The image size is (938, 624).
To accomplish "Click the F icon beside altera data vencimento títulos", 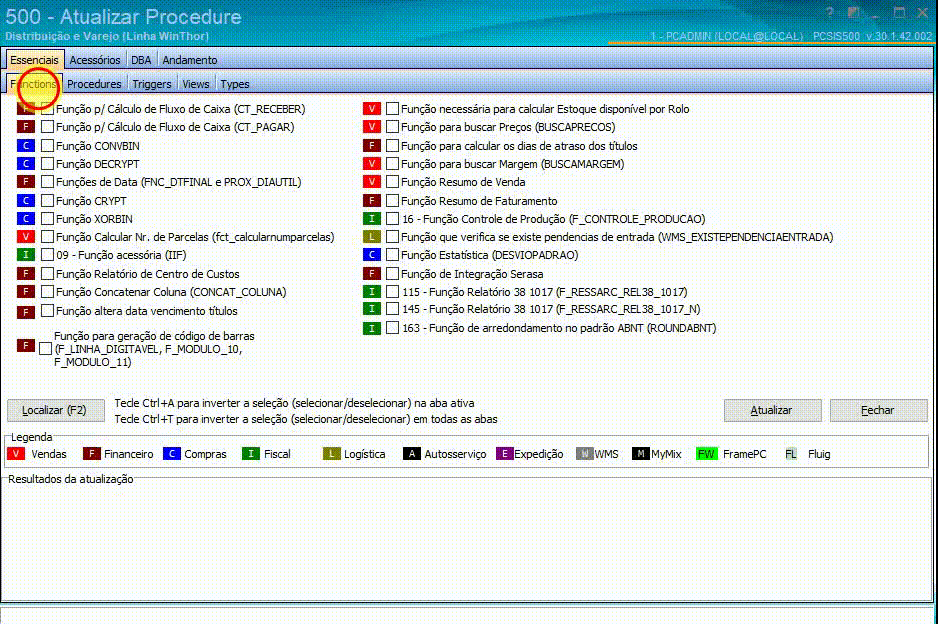I will click(x=26, y=312).
